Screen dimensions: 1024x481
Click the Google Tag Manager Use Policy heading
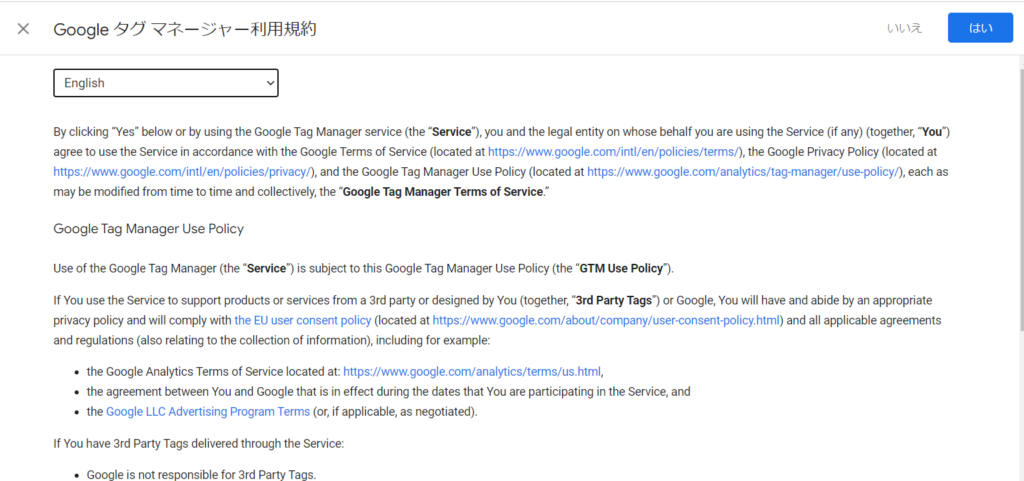148,229
